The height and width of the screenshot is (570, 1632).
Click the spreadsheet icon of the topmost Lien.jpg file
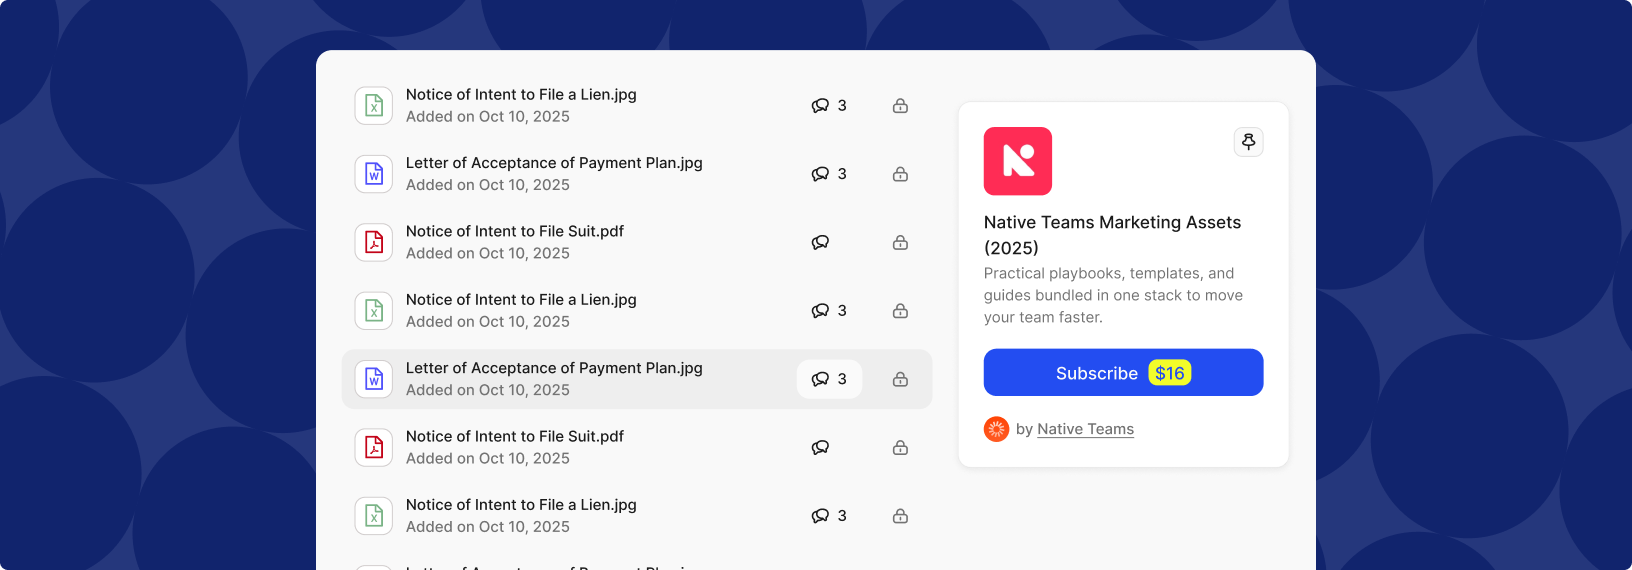point(374,106)
